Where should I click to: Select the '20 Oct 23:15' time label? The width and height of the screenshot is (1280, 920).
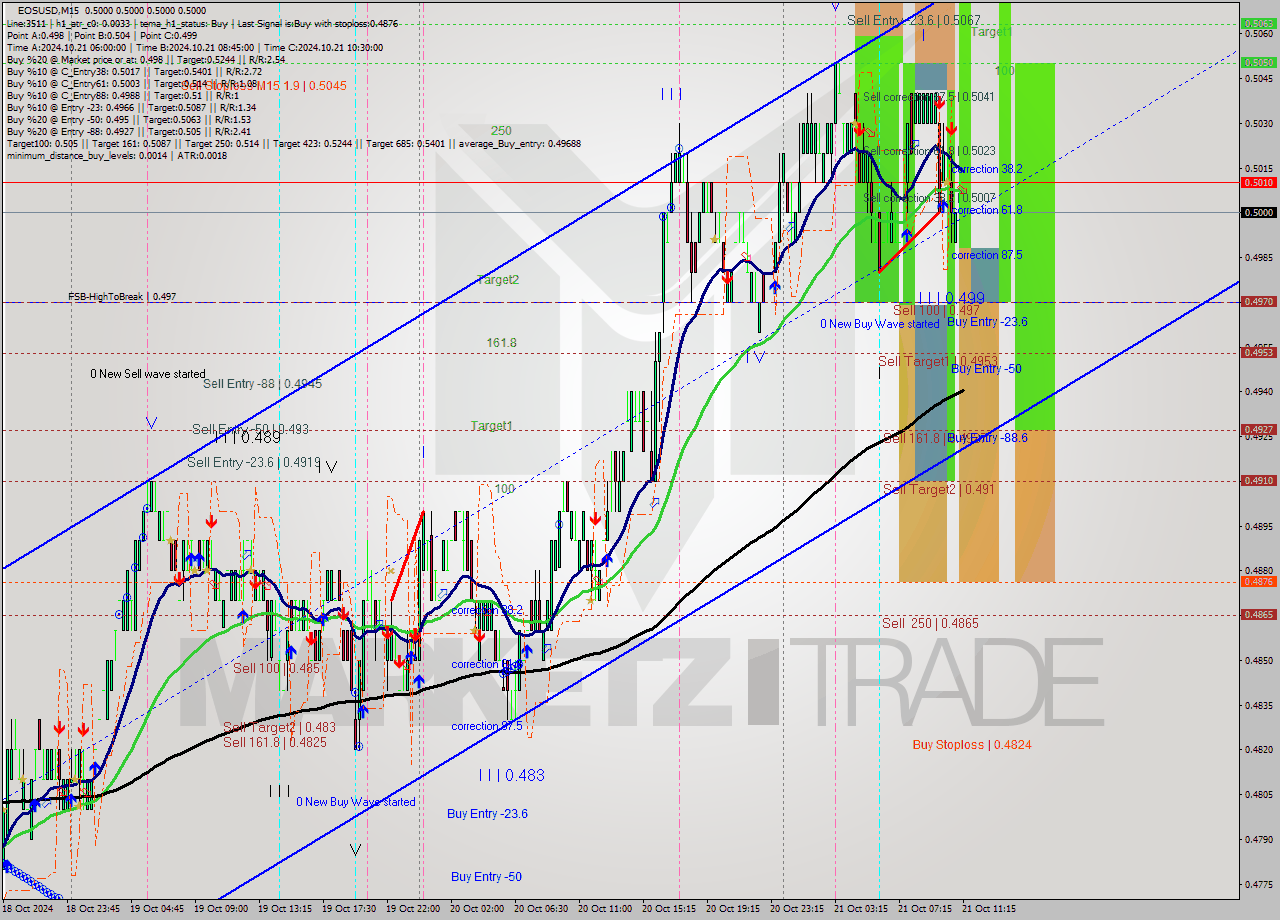tap(797, 909)
